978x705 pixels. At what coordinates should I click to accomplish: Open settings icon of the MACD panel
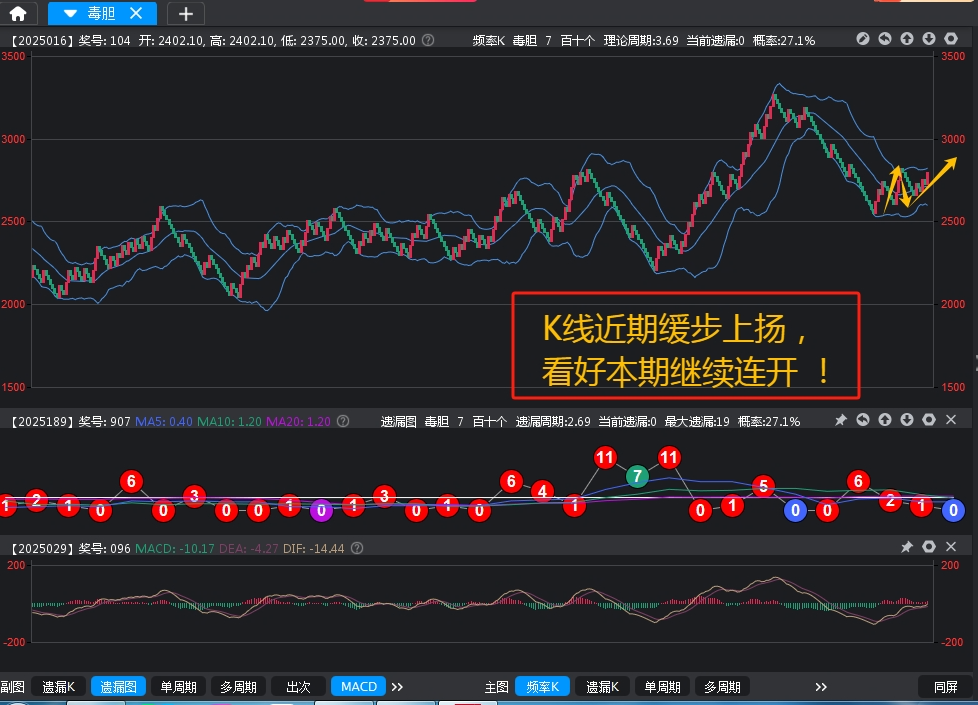point(929,548)
